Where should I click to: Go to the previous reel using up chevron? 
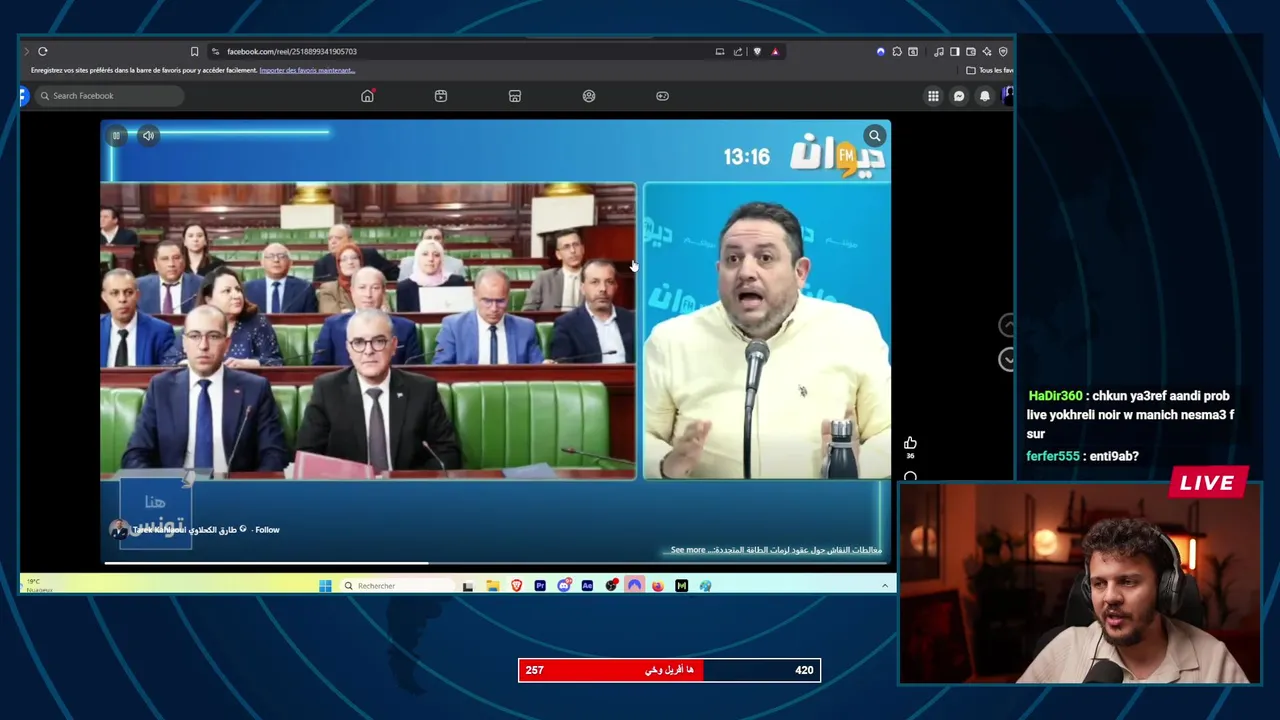(x=1007, y=325)
